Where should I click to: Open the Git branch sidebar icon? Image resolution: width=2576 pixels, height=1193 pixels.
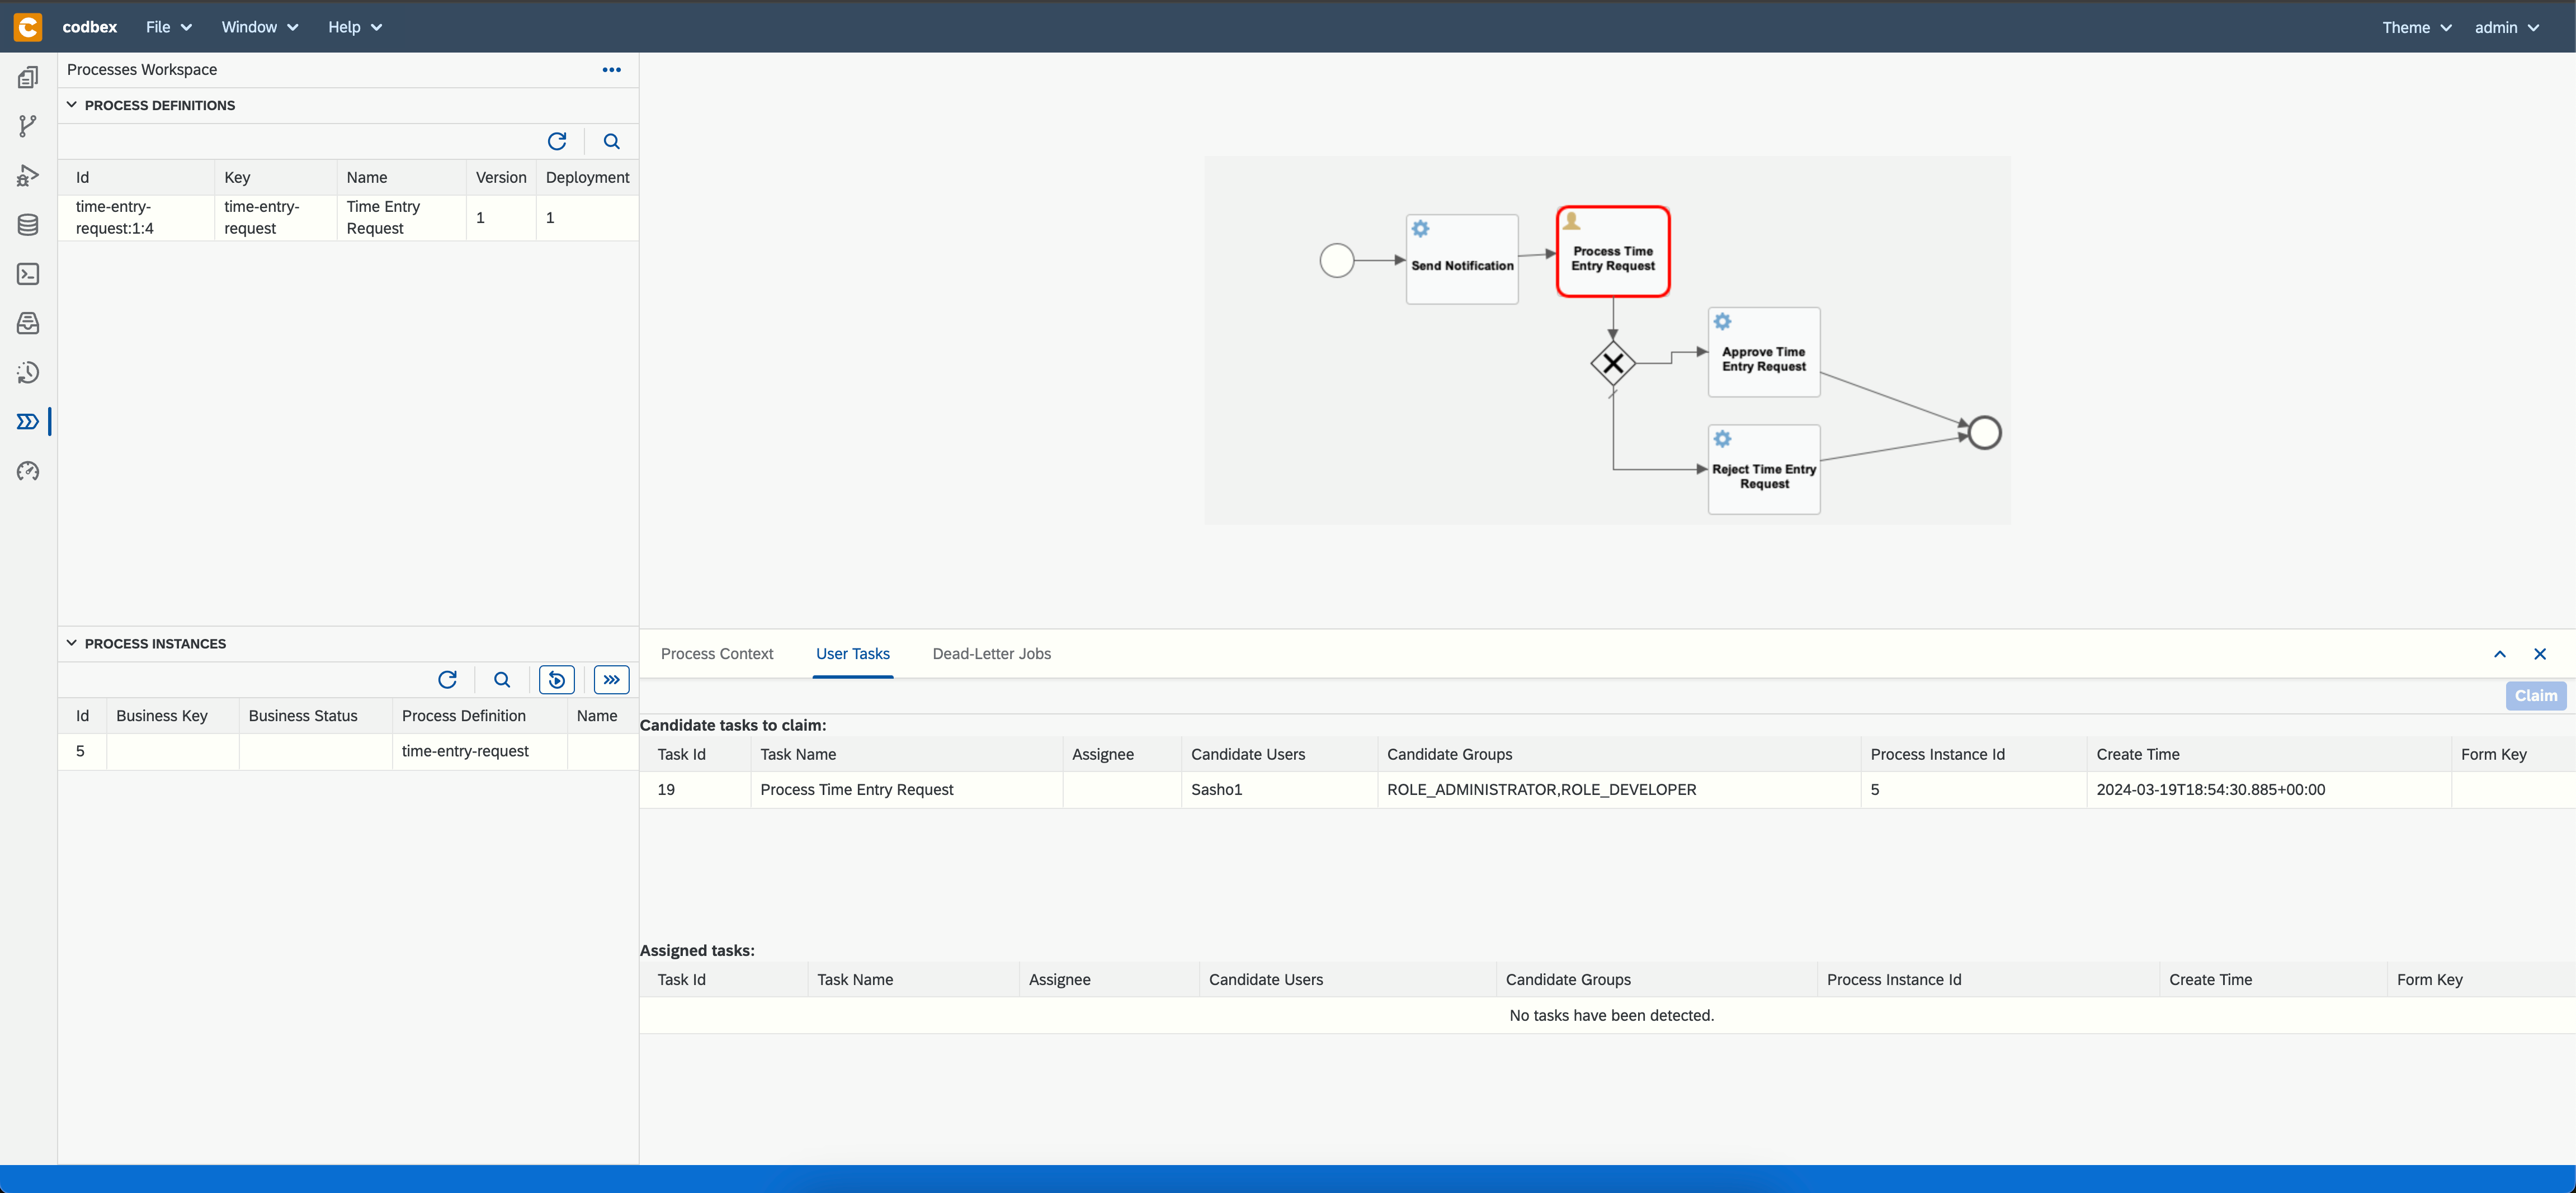(x=28, y=126)
